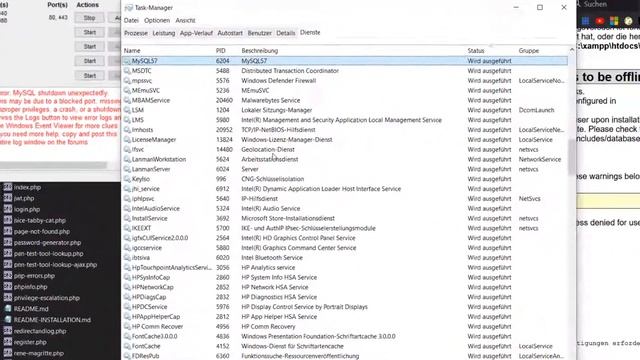This screenshot has width=640, height=360.
Task: Select the Keylso service row
Action: (x=141, y=179)
